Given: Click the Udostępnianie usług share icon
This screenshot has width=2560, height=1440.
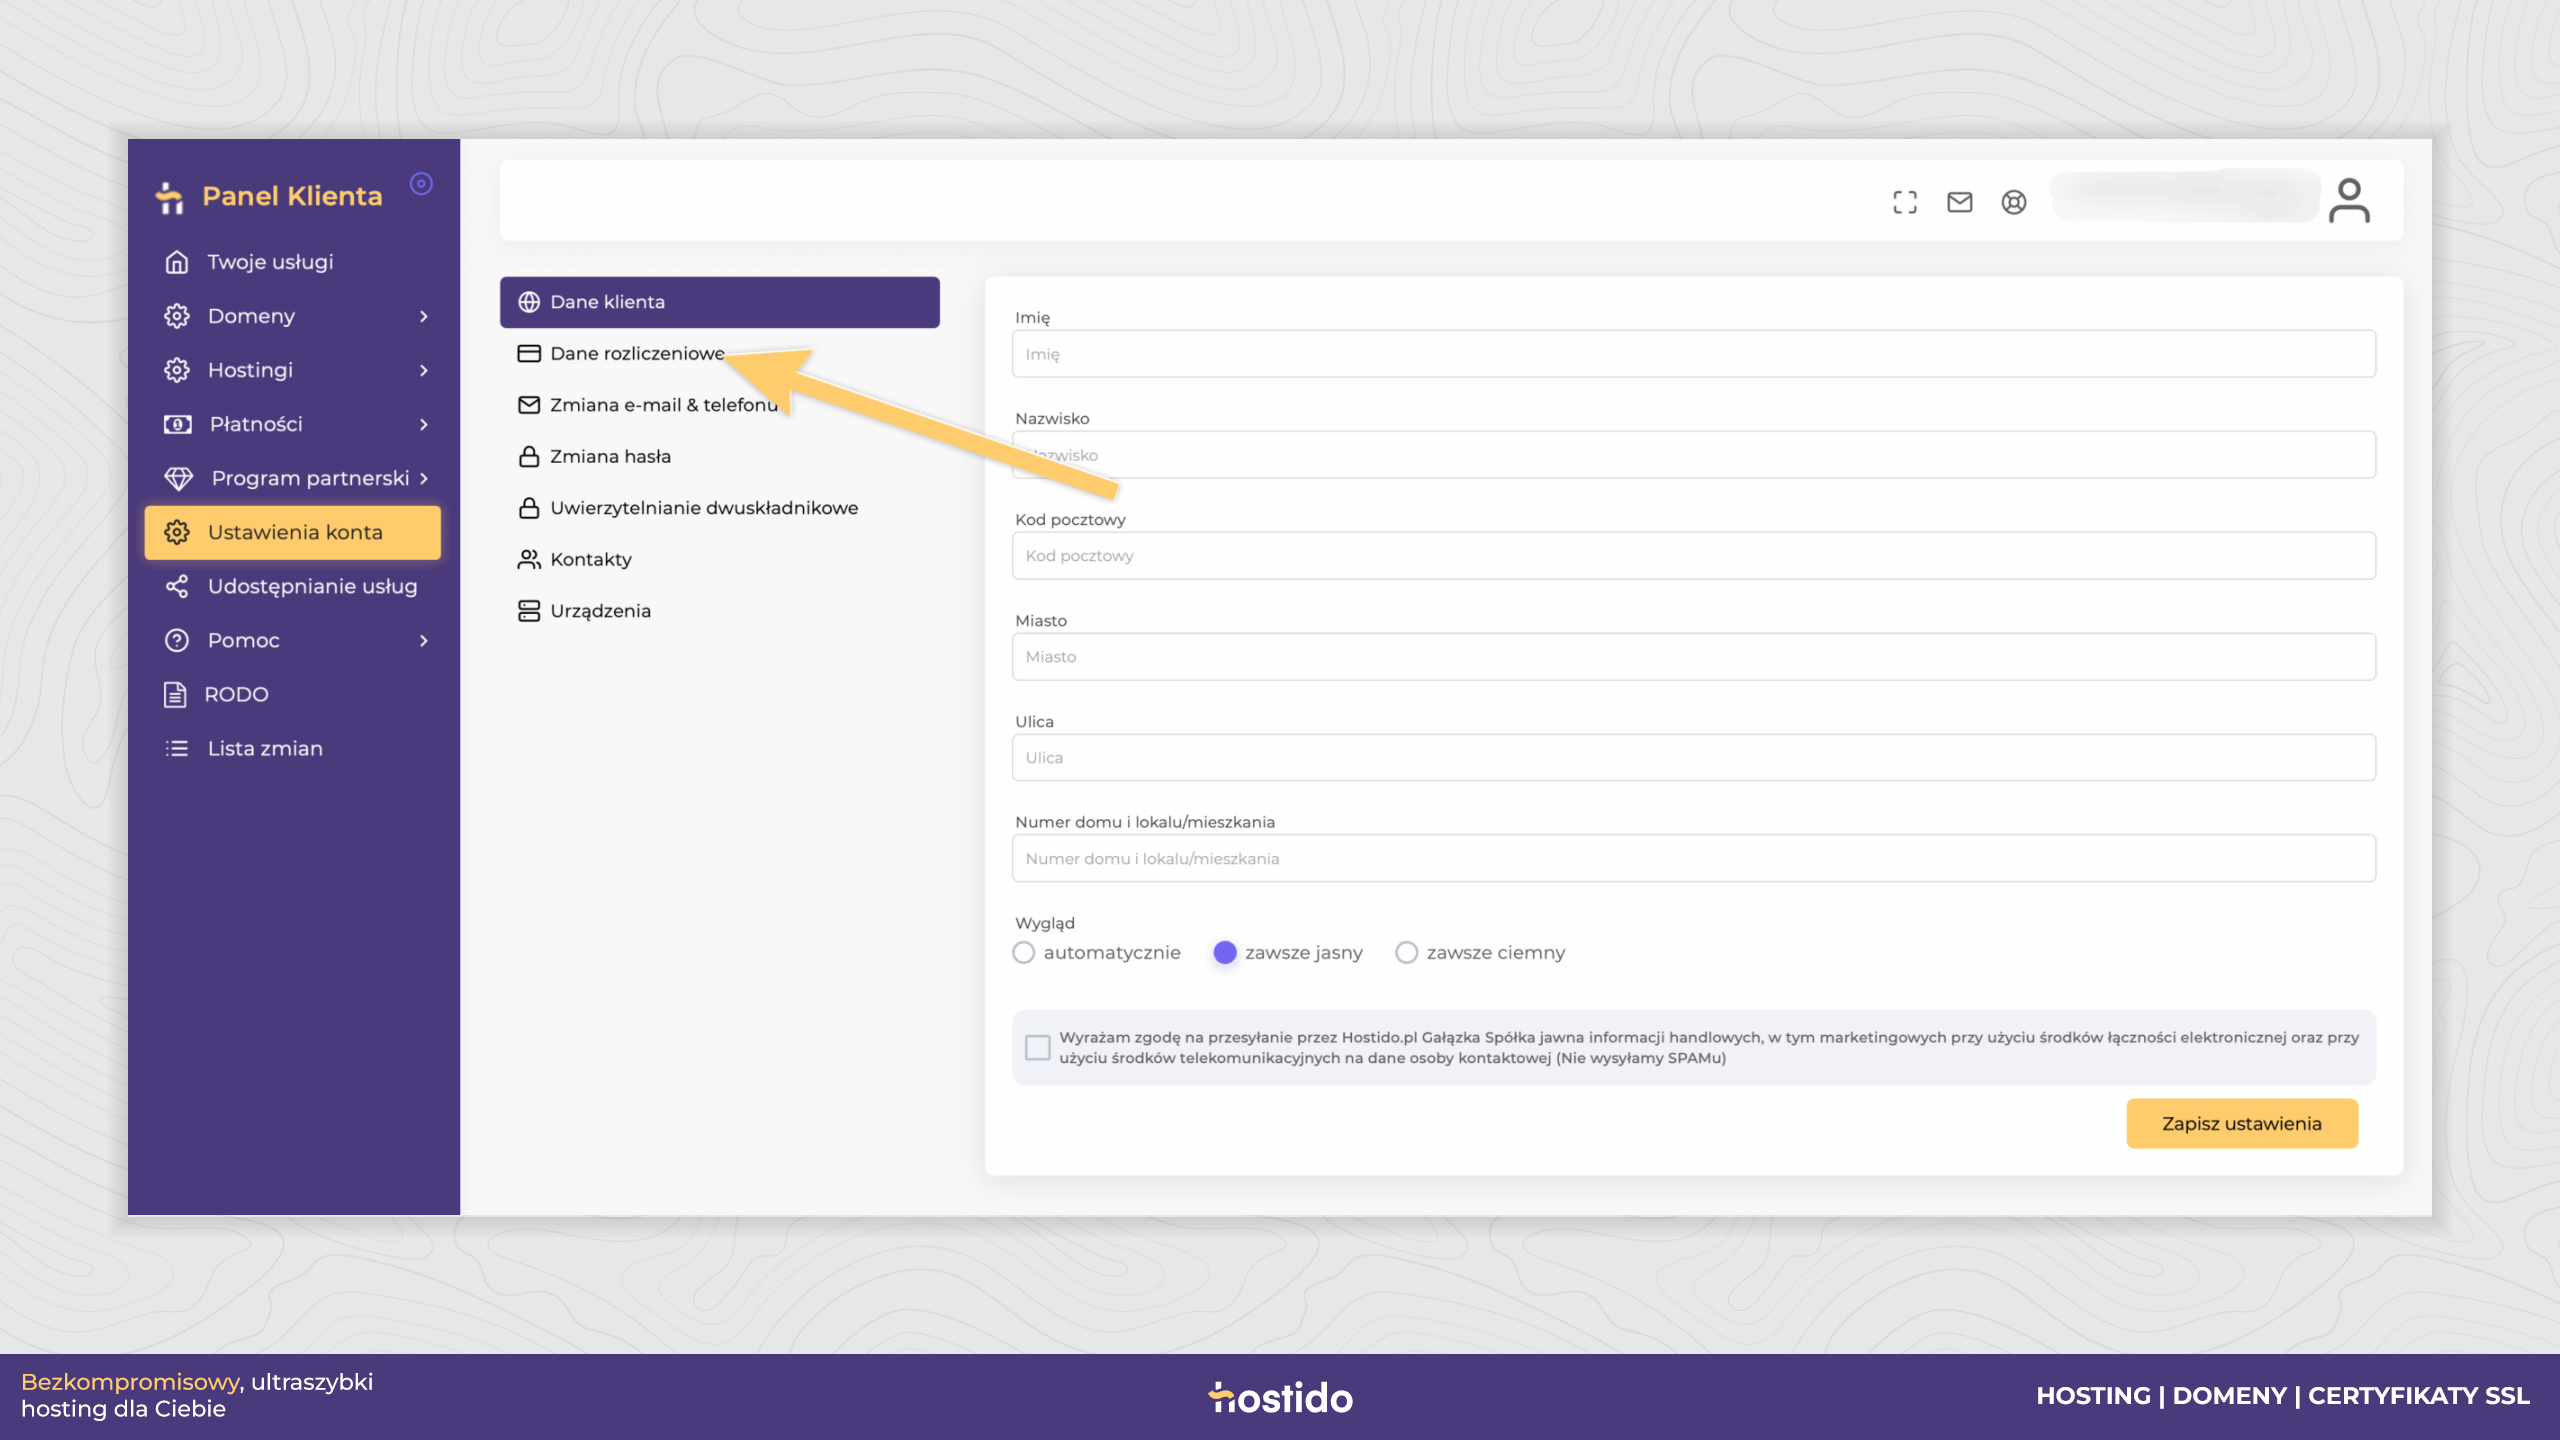Looking at the screenshot, I should [177, 586].
